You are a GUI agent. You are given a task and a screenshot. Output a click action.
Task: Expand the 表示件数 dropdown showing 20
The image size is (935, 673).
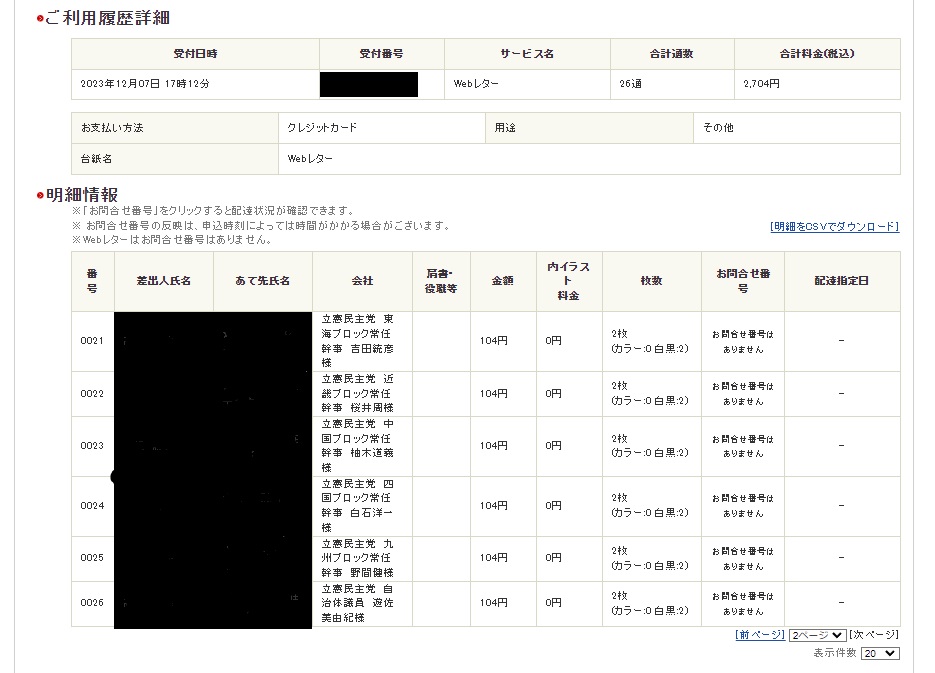[x=879, y=654]
